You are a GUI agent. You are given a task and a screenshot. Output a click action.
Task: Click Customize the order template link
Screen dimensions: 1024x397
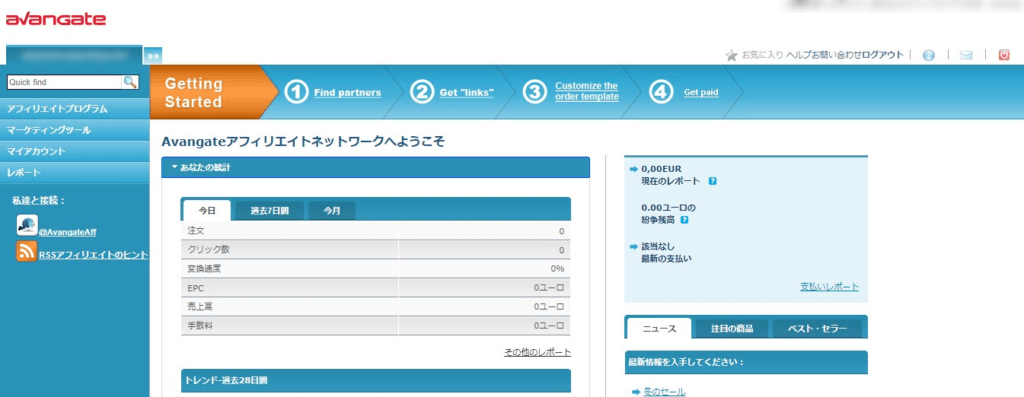click(x=587, y=91)
